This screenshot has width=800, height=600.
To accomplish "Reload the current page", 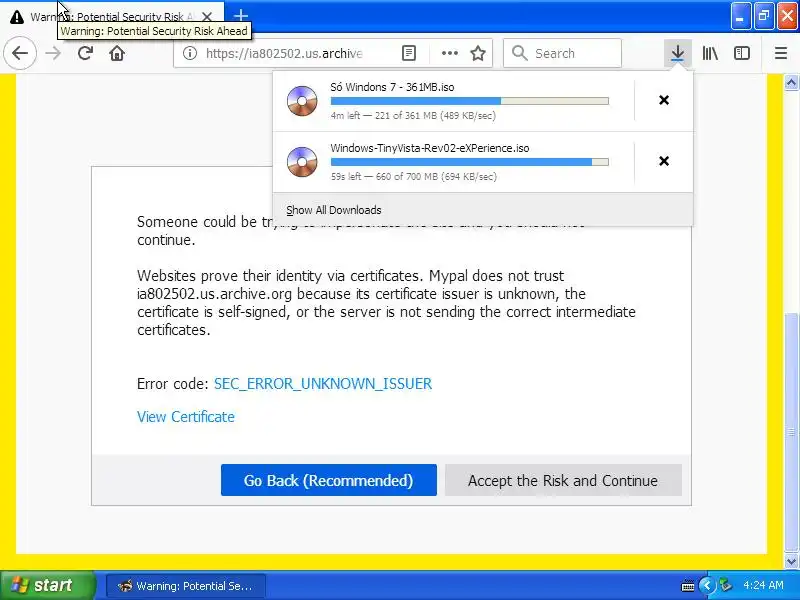I will (85, 53).
